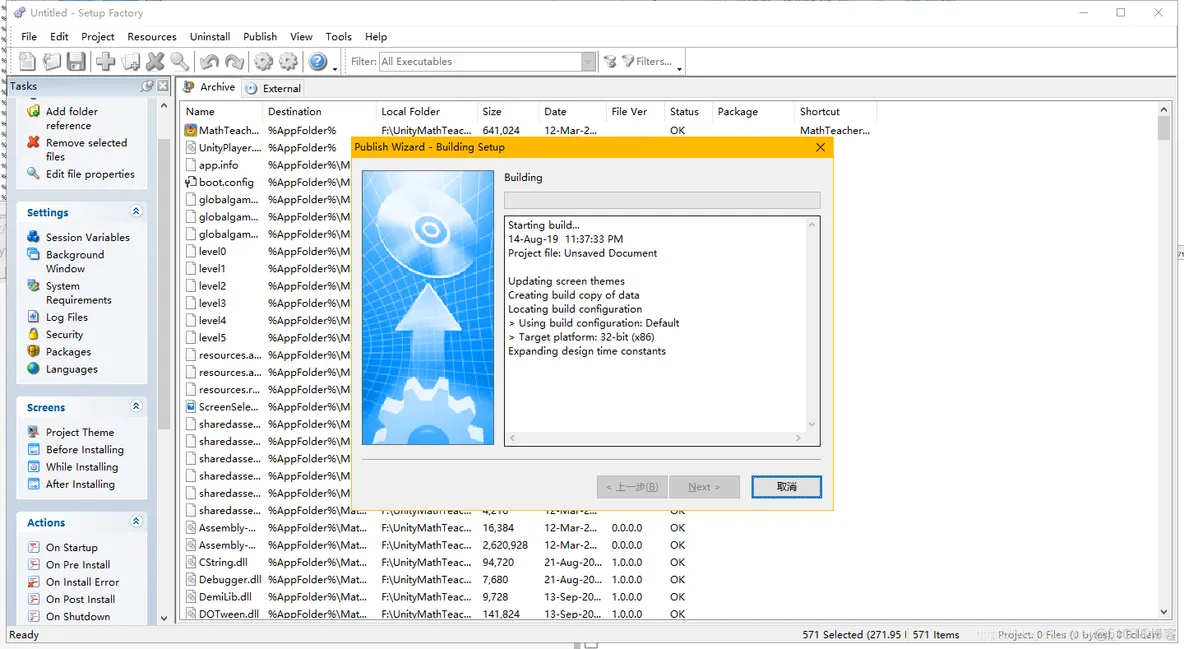
Task: Click the Building progress bar
Action: pos(662,200)
